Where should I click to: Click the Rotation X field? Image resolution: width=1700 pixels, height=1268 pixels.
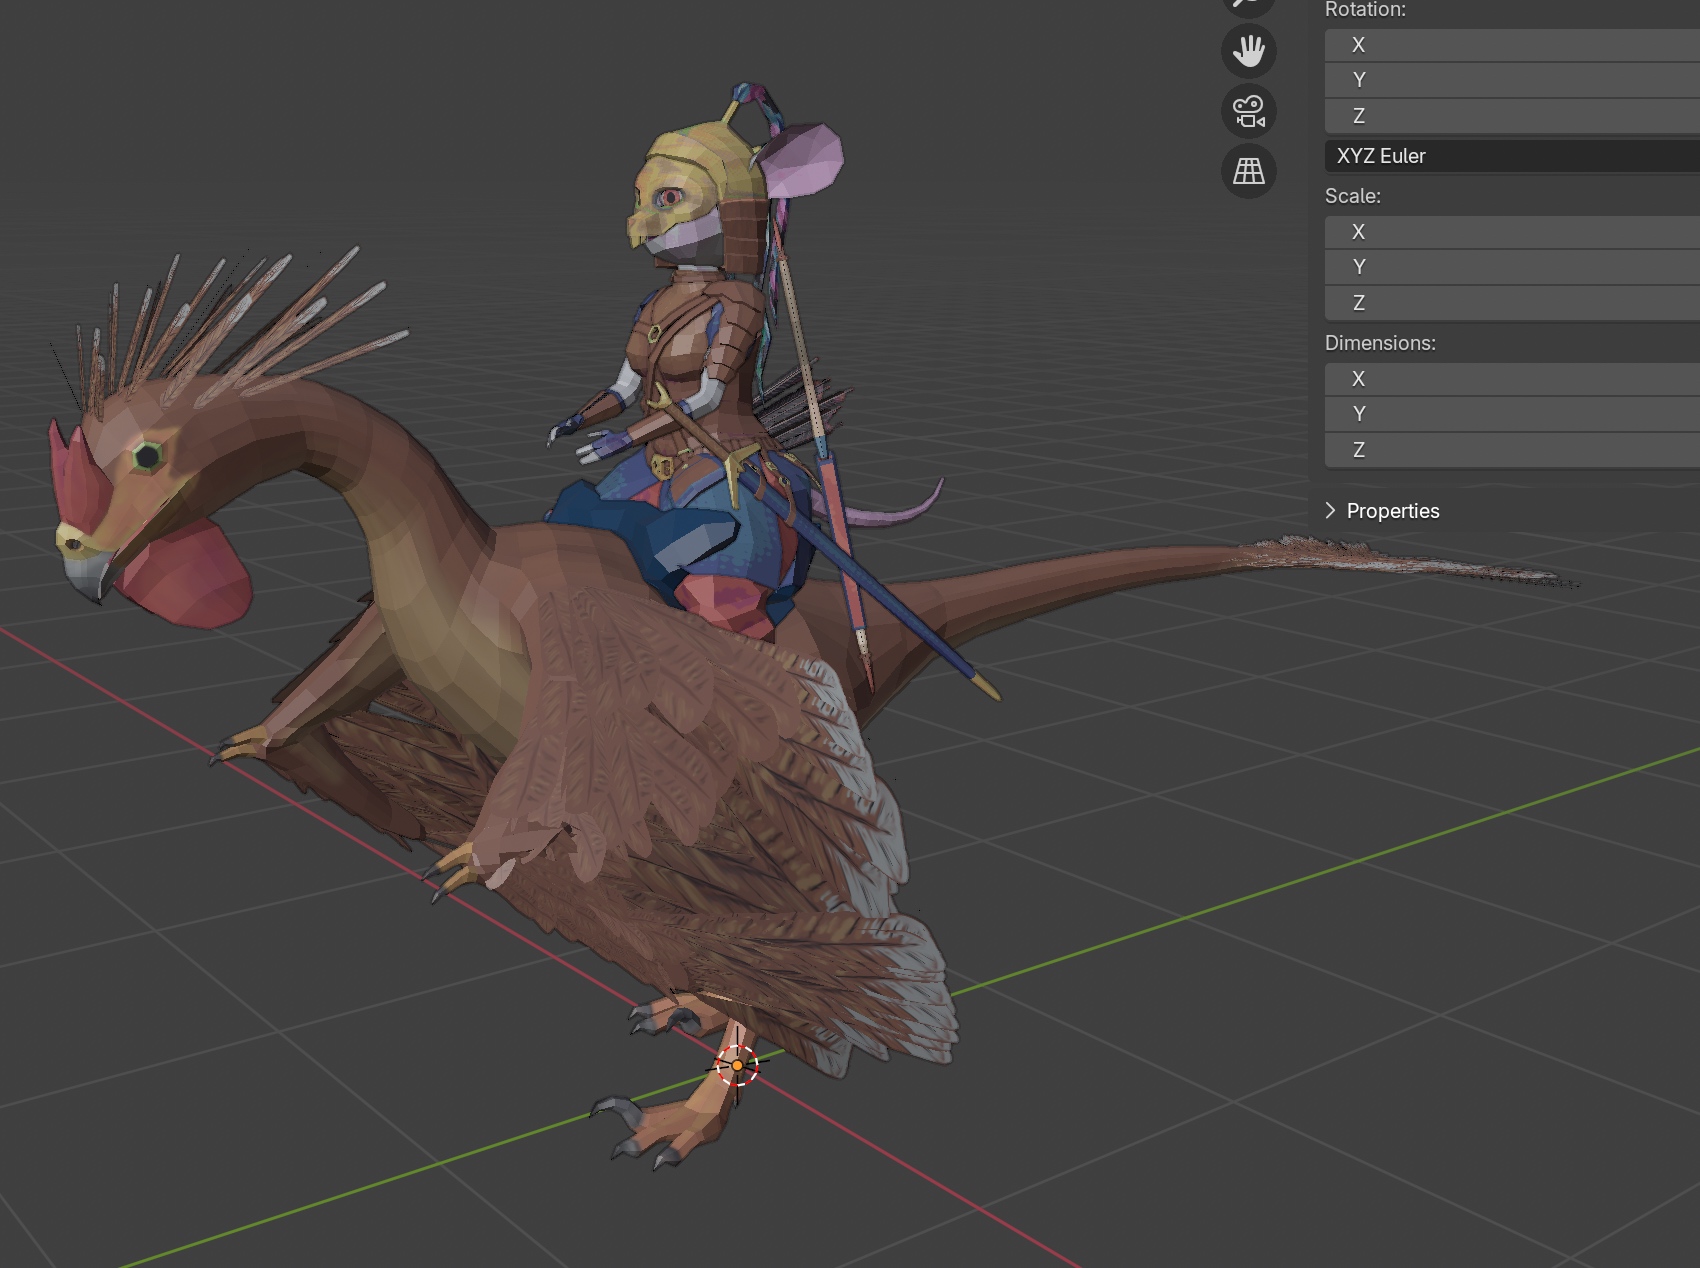(x=1512, y=45)
